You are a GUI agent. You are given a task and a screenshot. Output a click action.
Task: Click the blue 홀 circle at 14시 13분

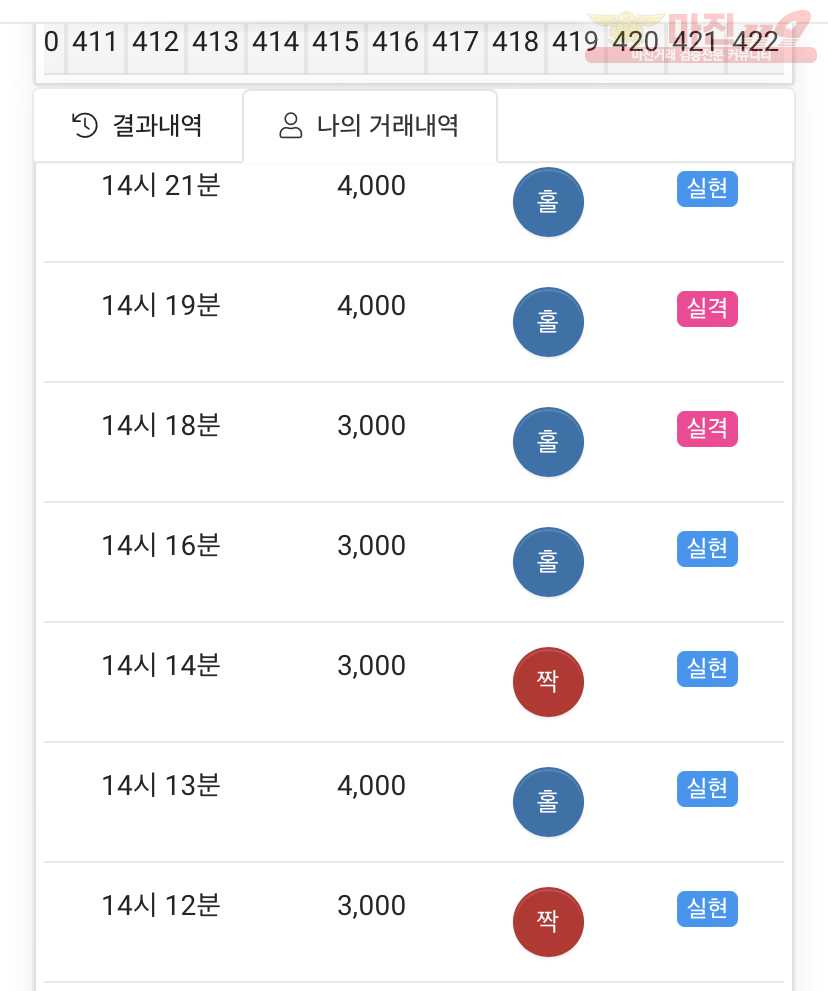point(548,802)
